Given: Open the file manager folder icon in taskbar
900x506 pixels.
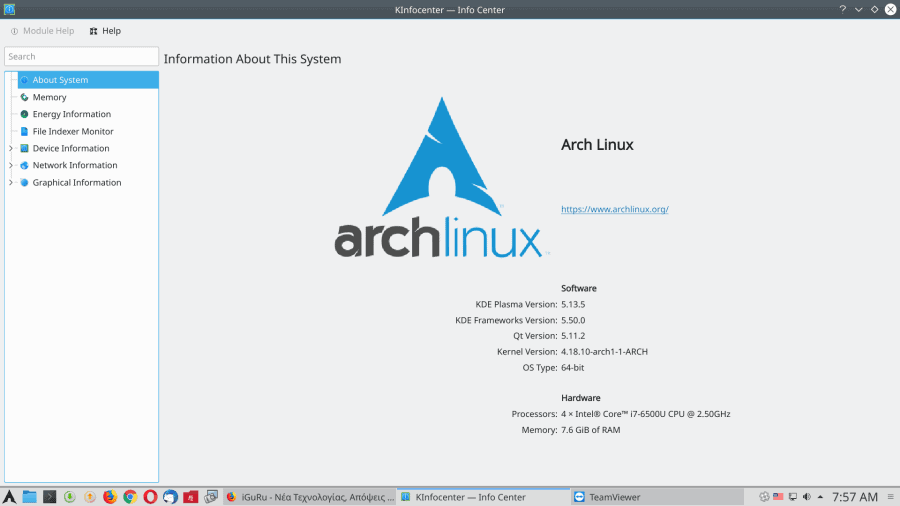Looking at the screenshot, I should (x=29, y=497).
